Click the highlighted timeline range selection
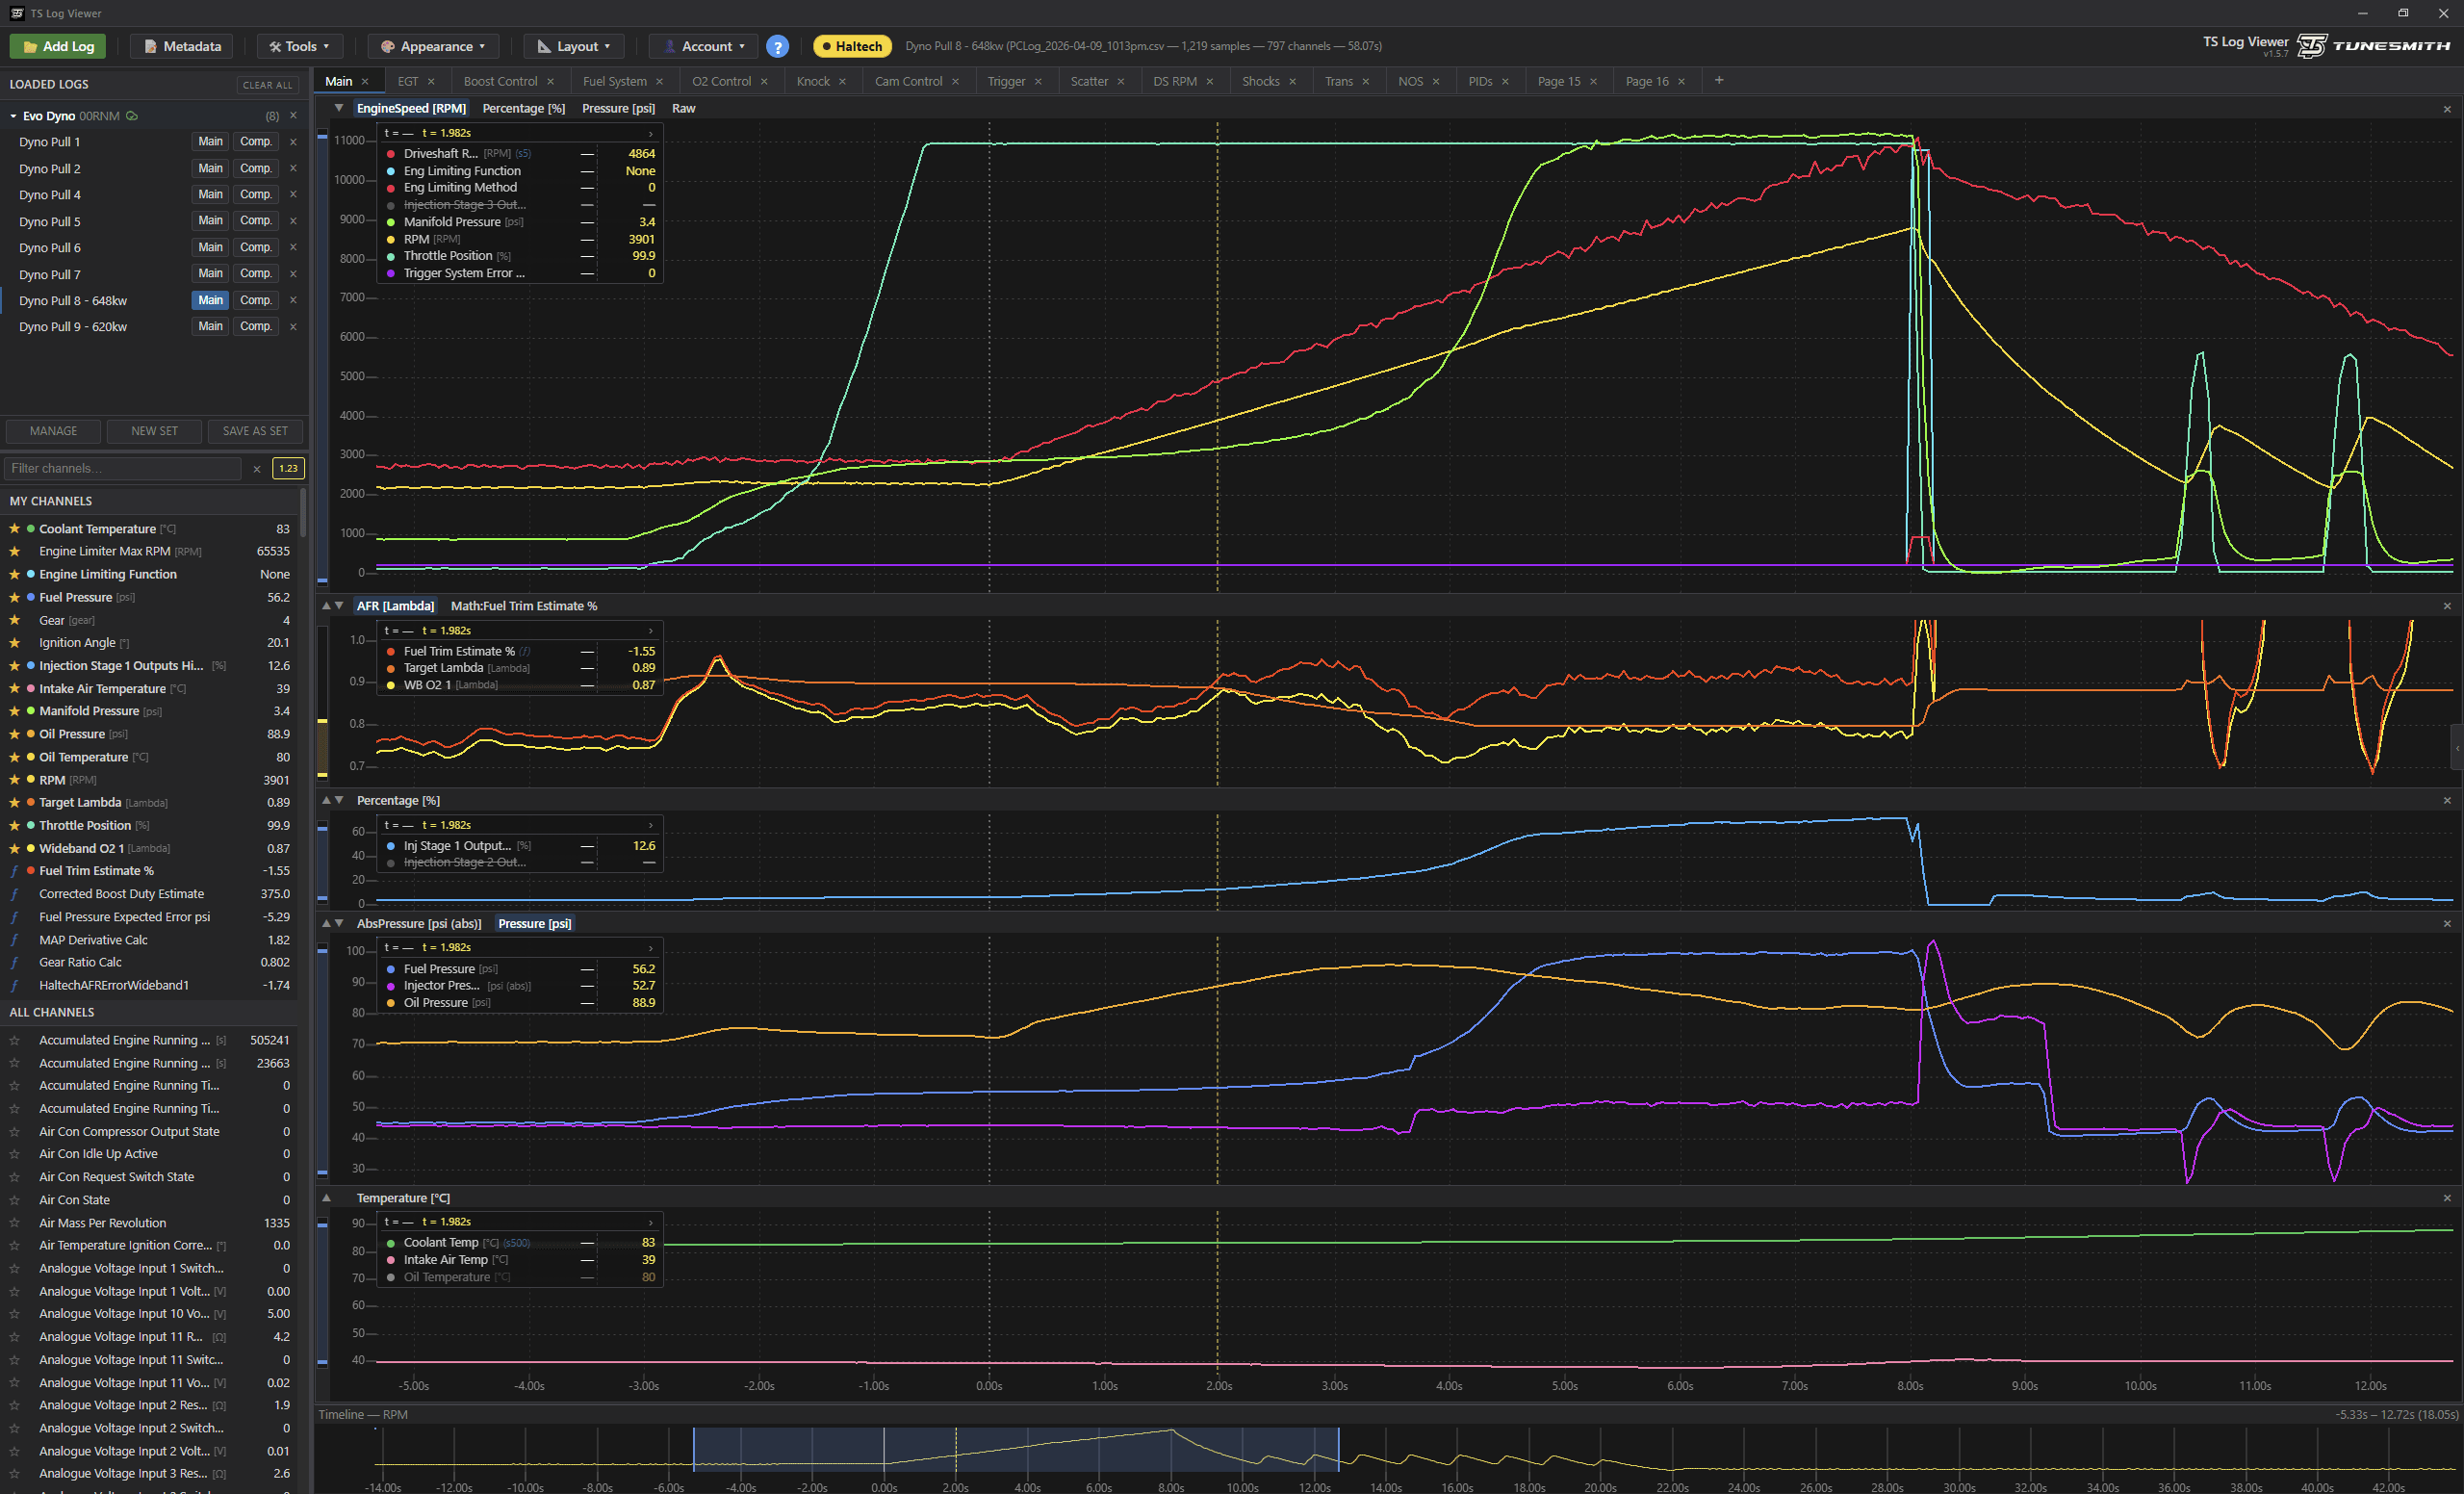 pos(1016,1449)
